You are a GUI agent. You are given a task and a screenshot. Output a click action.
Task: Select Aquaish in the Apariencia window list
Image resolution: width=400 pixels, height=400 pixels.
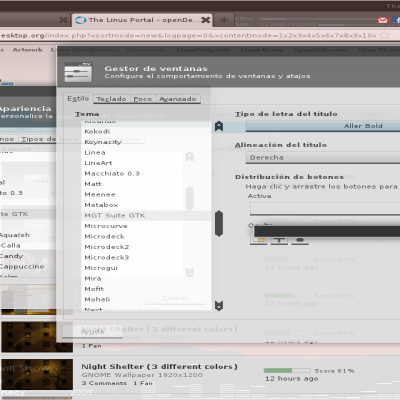pyautogui.click(x=15, y=235)
